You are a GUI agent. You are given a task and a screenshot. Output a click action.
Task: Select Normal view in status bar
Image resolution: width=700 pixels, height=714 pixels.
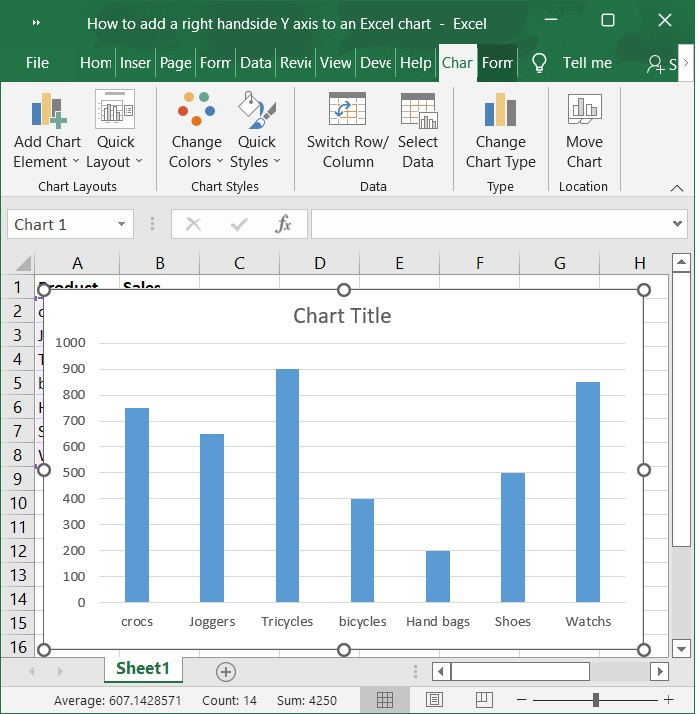tap(385, 699)
